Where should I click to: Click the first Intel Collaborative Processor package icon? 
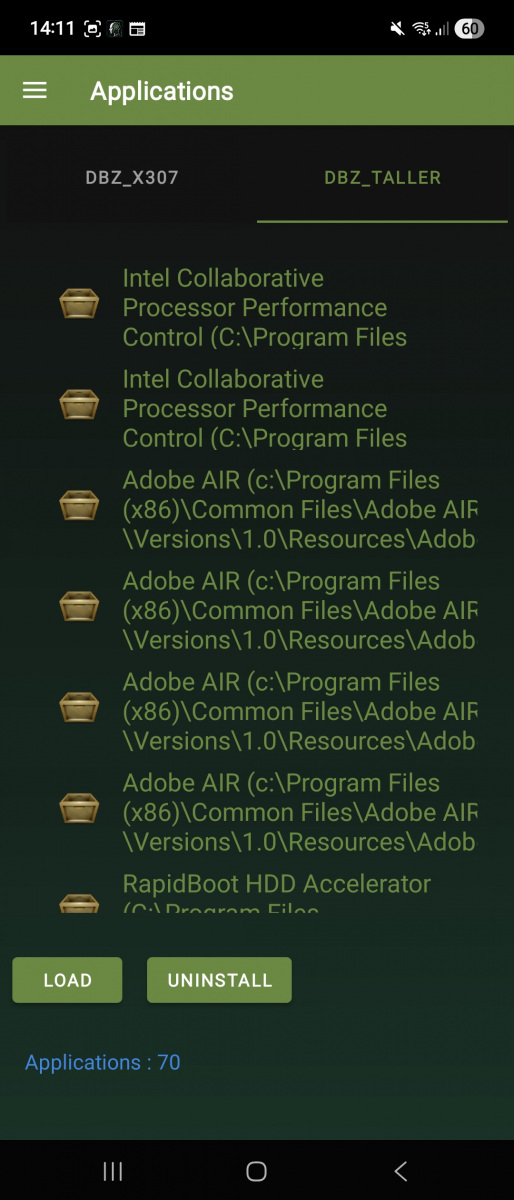pyautogui.click(x=79, y=304)
